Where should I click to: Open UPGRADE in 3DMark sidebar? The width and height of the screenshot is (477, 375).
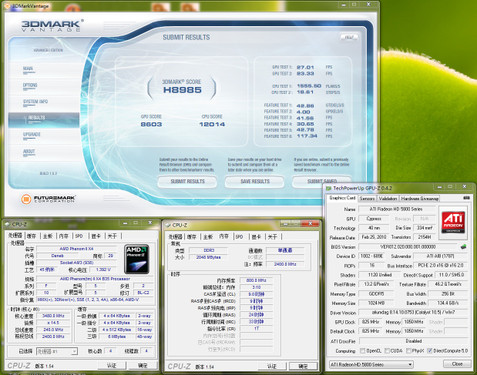click(32, 135)
